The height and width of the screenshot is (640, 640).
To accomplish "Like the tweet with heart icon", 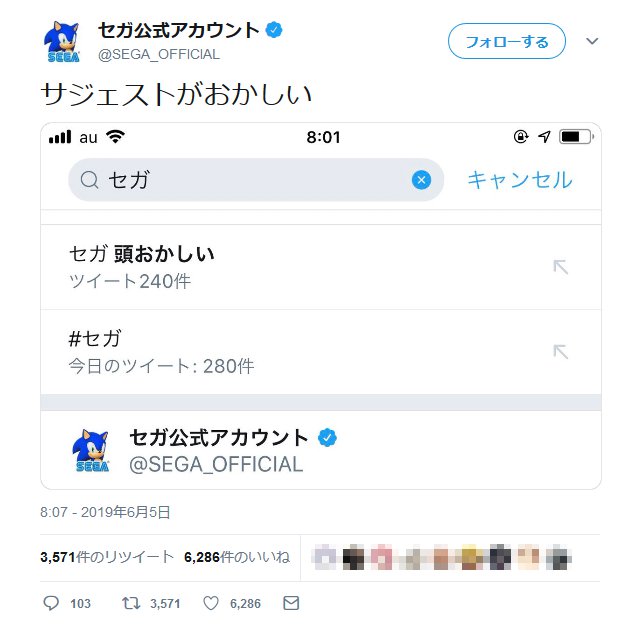I will point(211,604).
